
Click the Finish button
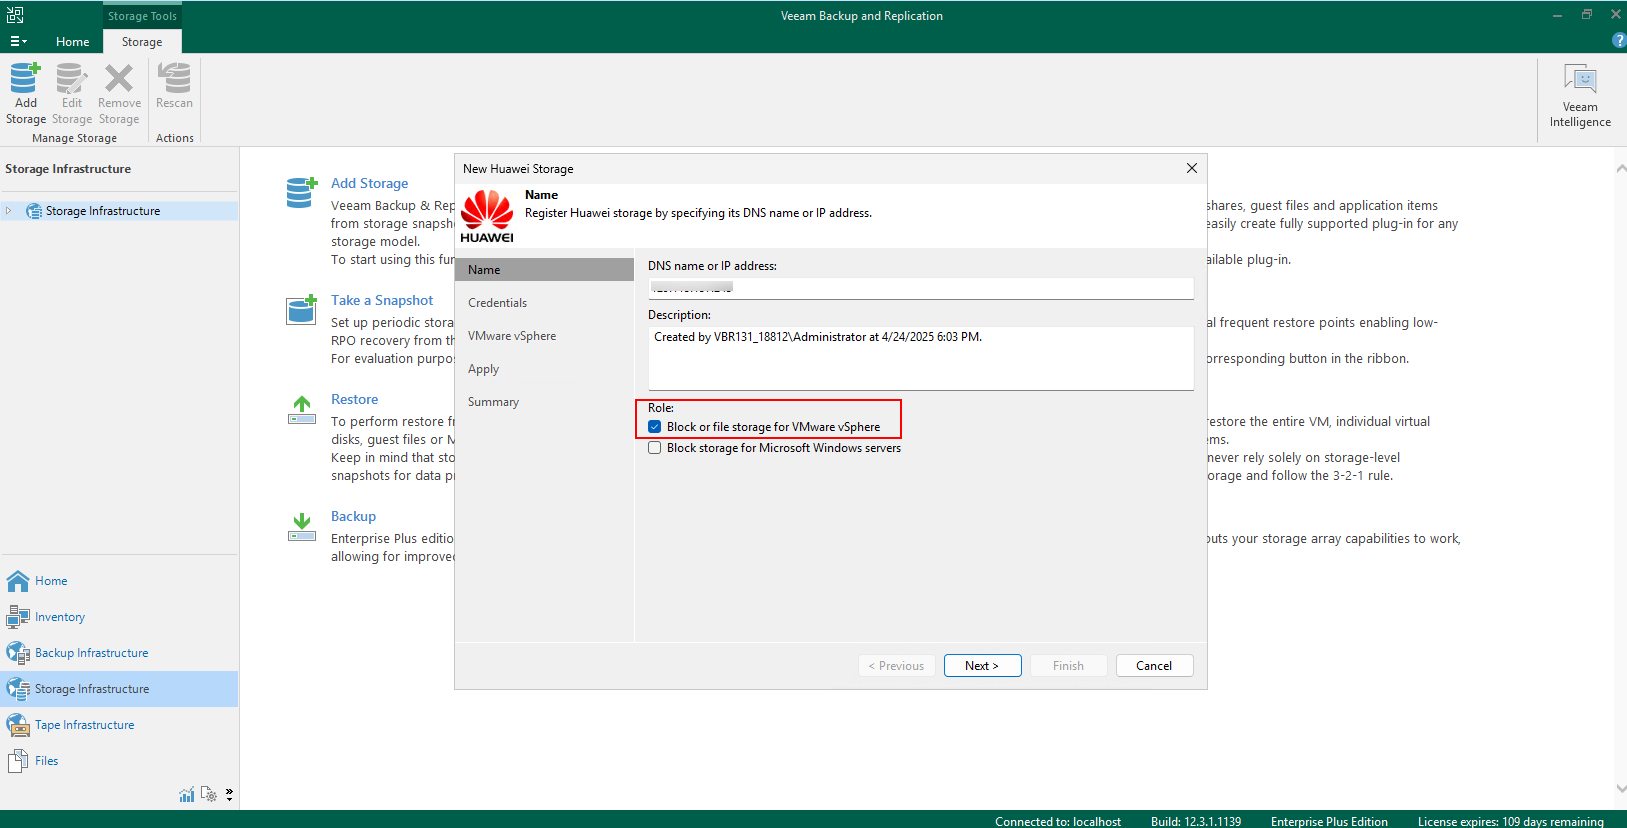(1068, 666)
